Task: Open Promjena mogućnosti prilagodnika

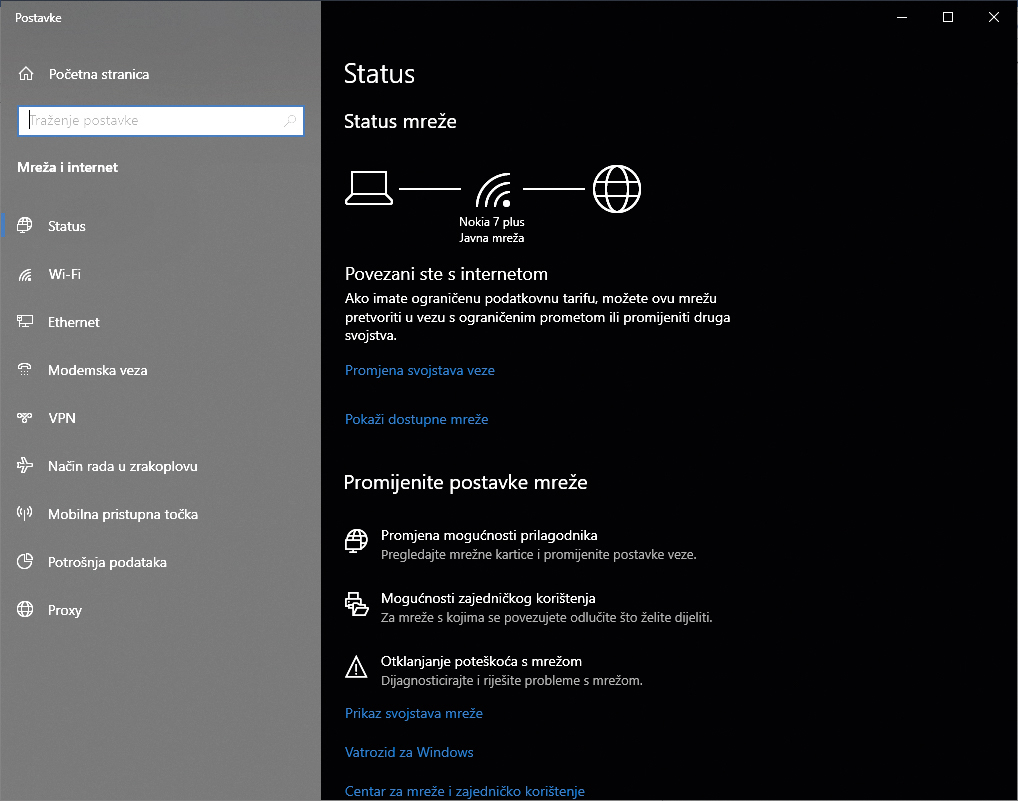Action: [x=489, y=536]
